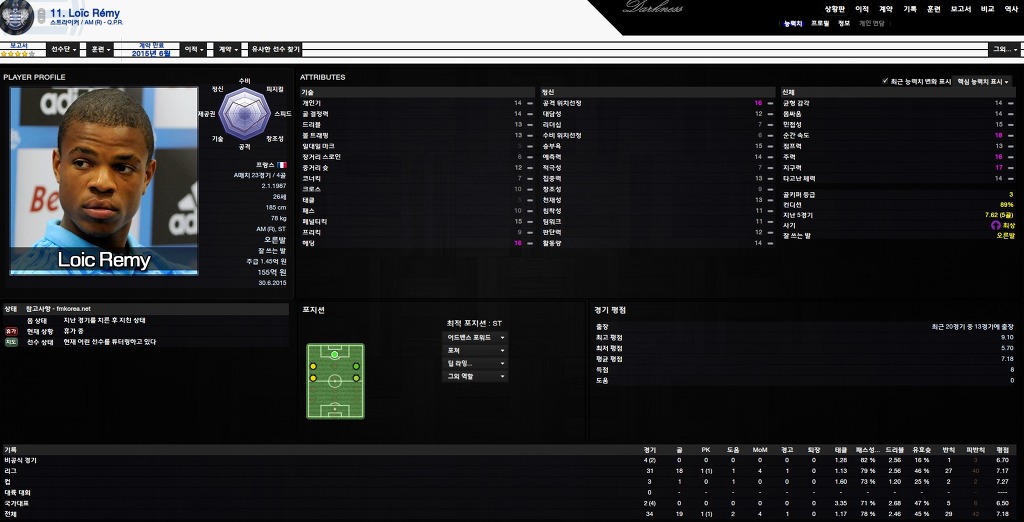Screen dimensions: 1024x522
Task: Switch to the 능력치 sub-tab
Action: tap(793, 24)
